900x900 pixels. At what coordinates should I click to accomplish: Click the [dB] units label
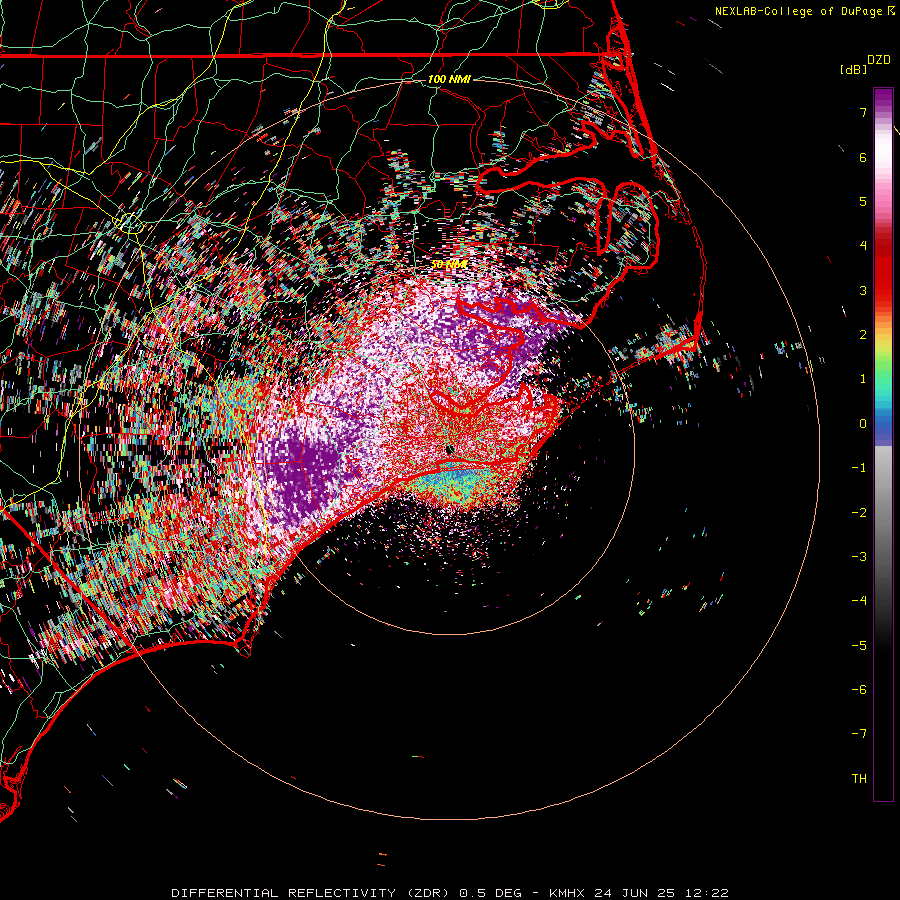click(854, 69)
